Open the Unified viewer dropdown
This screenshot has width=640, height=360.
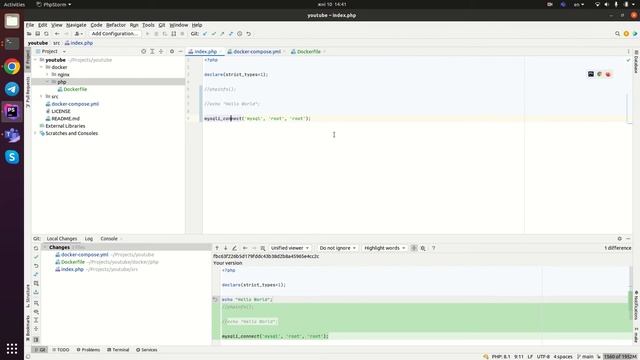coord(290,248)
